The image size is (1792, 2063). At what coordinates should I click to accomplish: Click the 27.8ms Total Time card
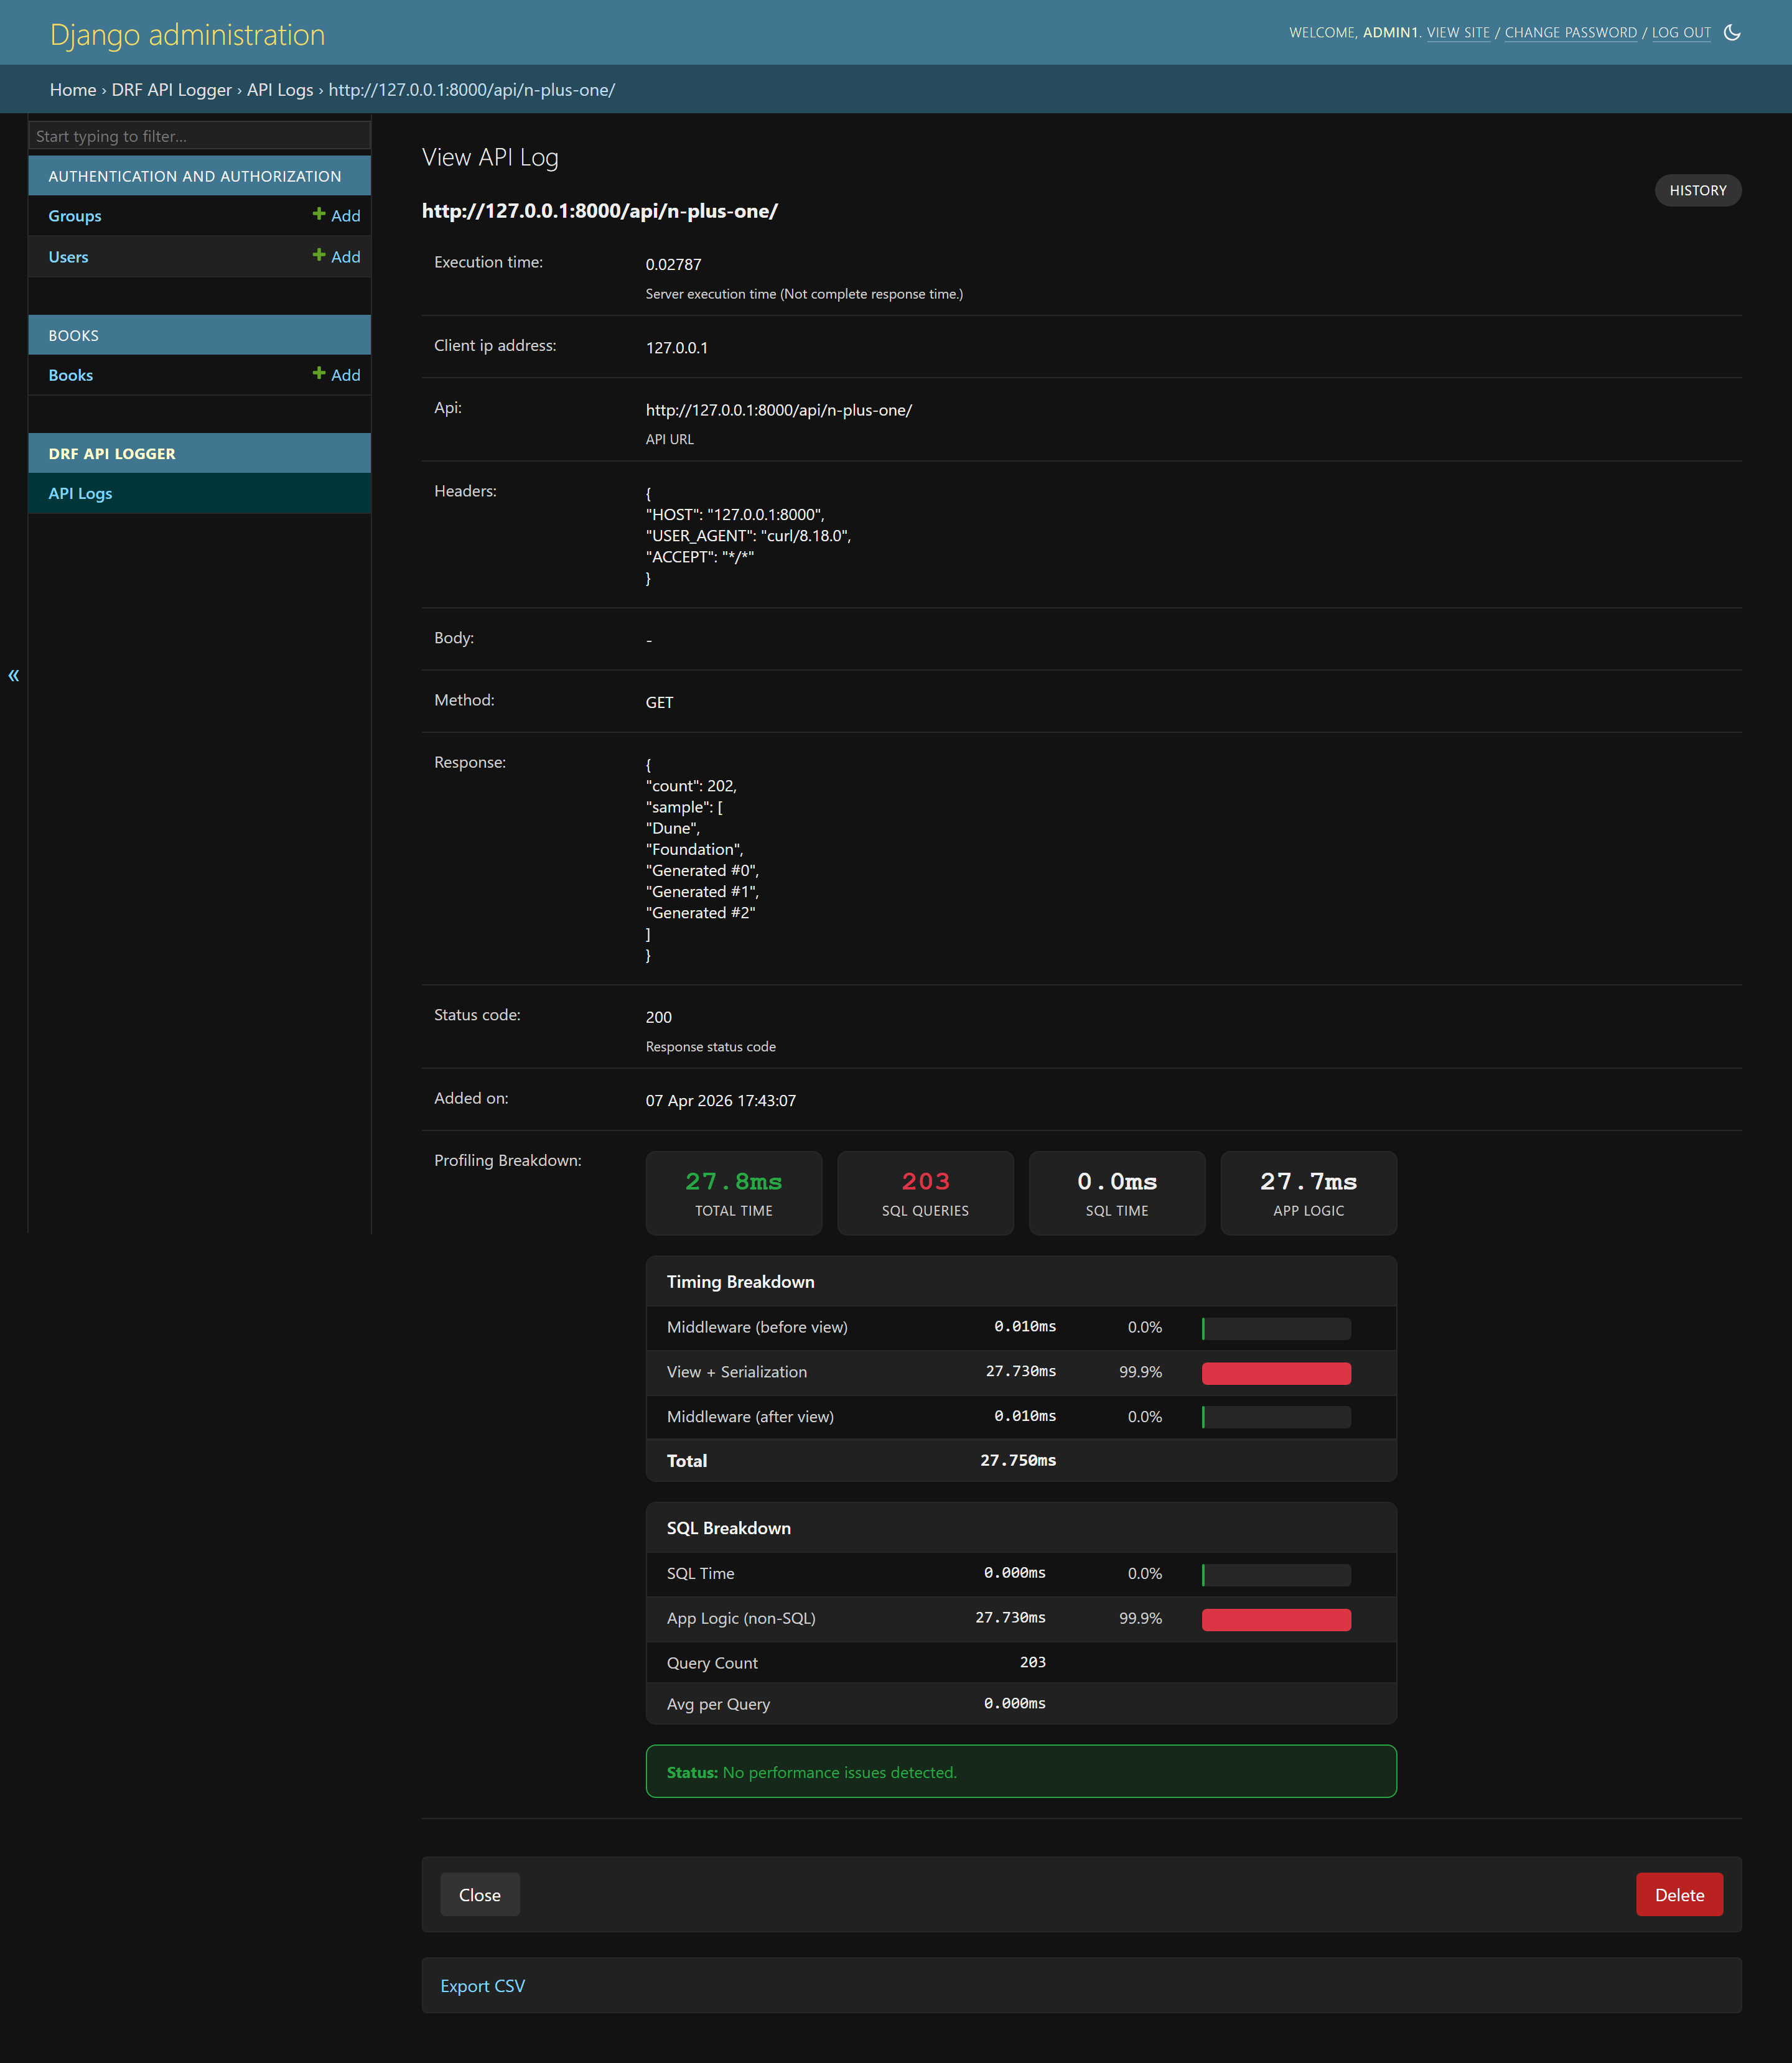point(734,1193)
